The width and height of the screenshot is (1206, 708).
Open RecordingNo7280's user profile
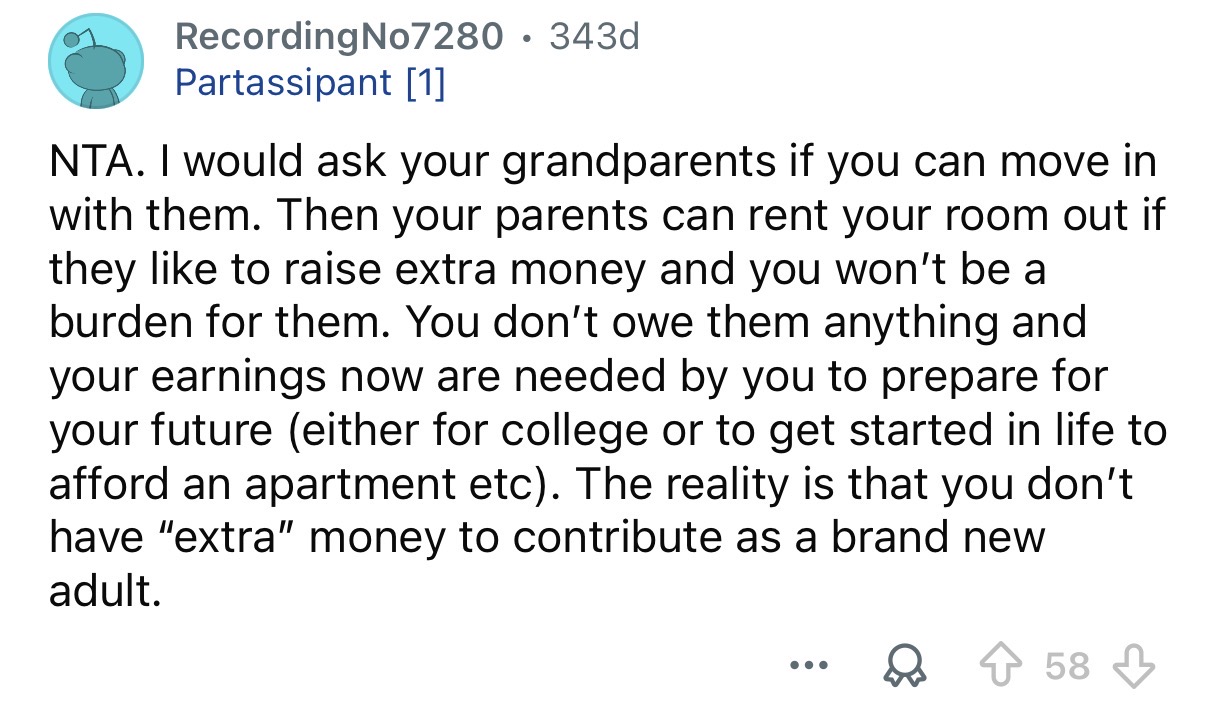tap(339, 37)
